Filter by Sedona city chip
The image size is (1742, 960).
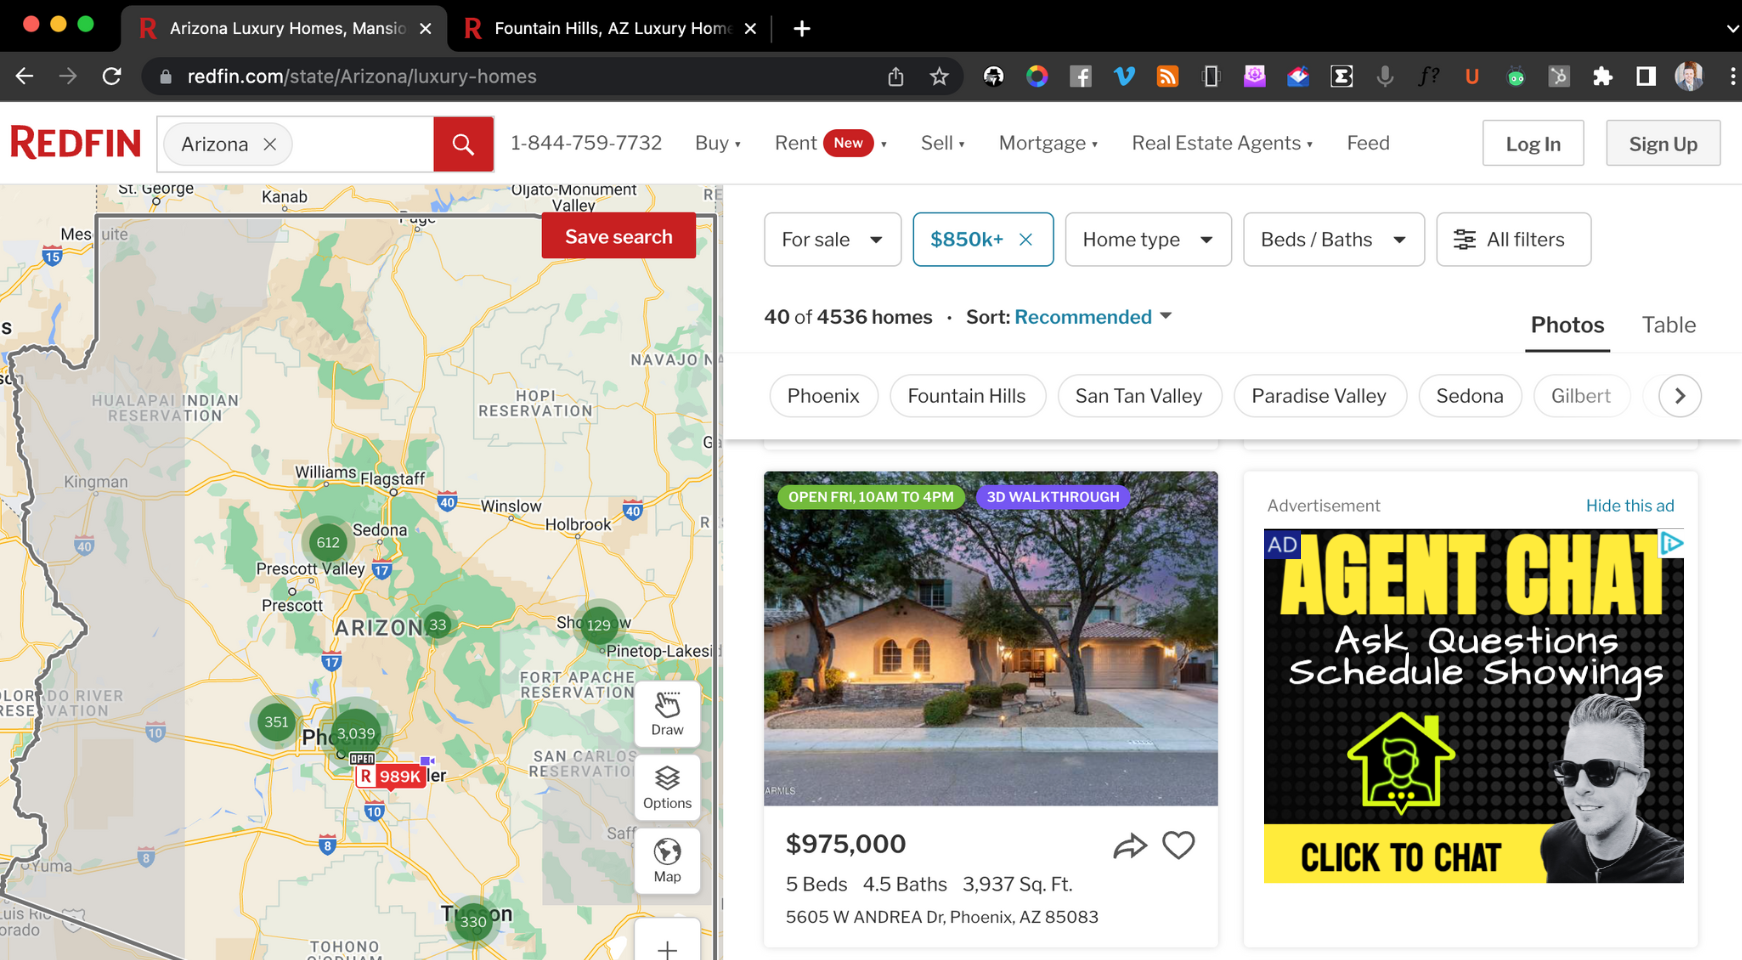[x=1469, y=396]
